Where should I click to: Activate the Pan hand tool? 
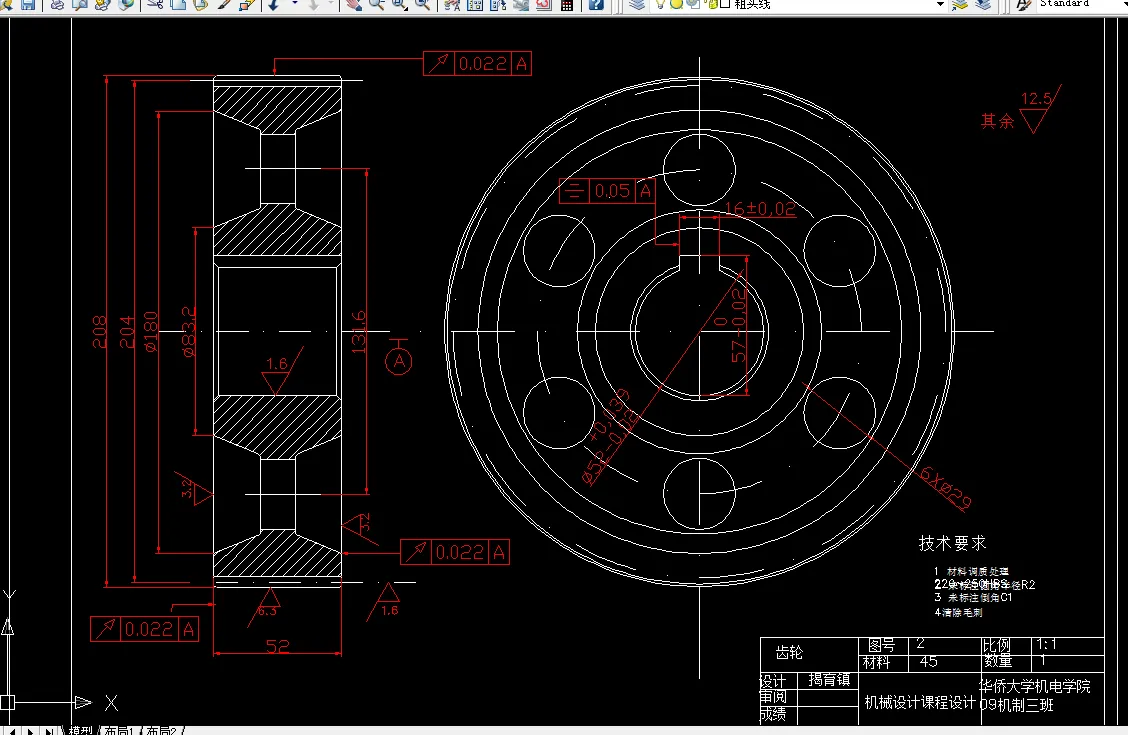click(x=353, y=4)
